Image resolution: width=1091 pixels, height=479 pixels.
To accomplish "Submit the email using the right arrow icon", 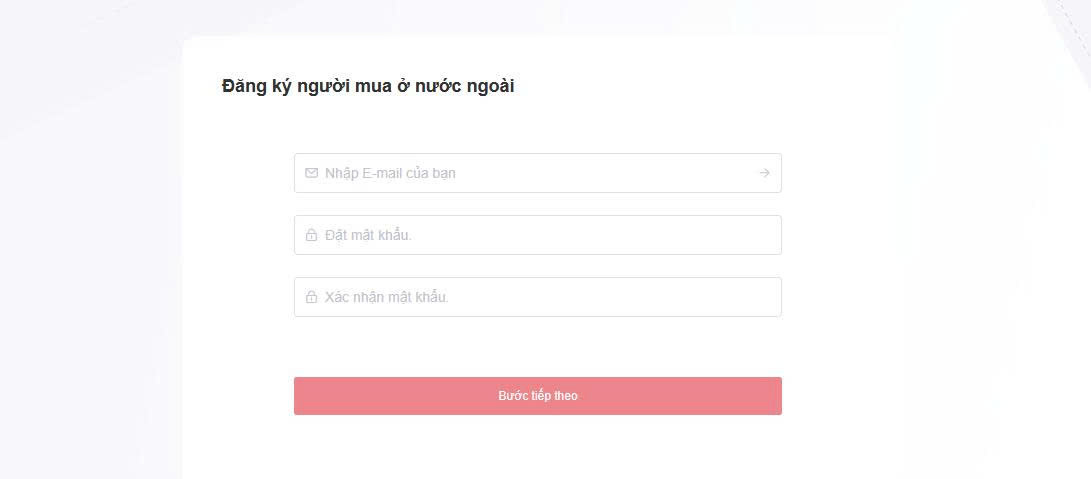I will [x=764, y=173].
